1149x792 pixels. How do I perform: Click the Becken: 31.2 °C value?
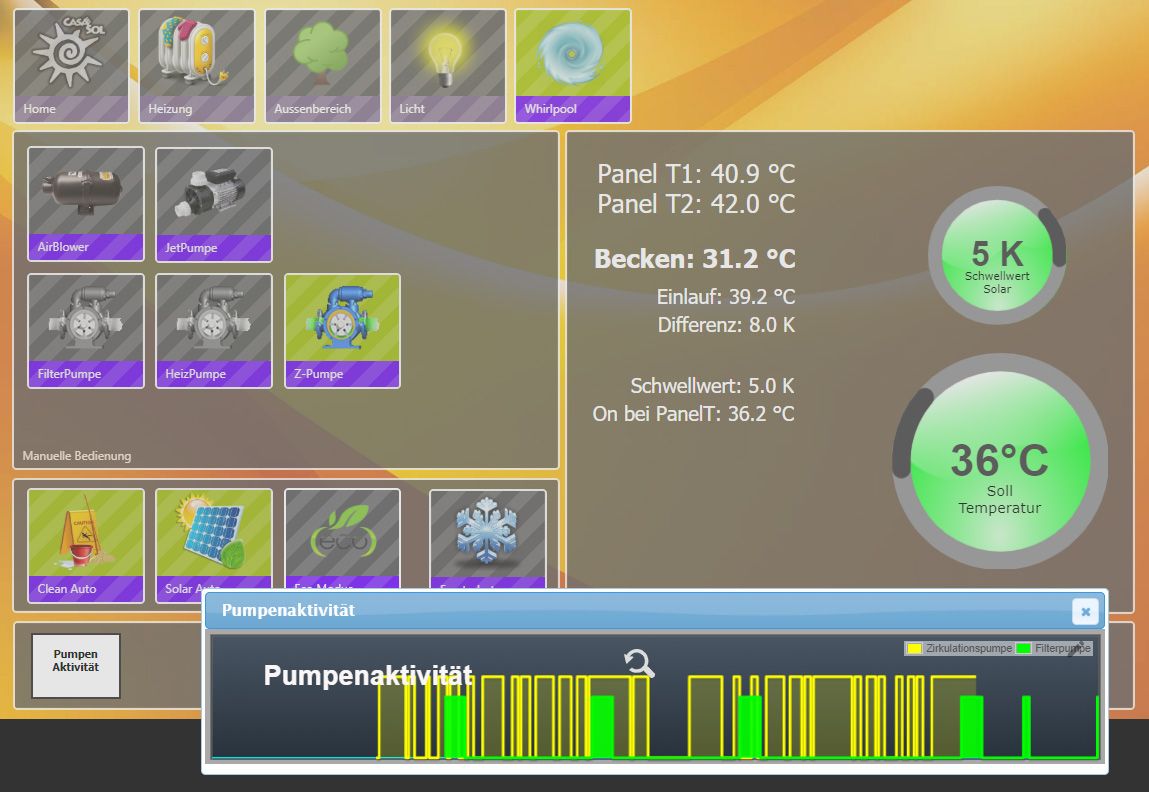click(x=695, y=259)
